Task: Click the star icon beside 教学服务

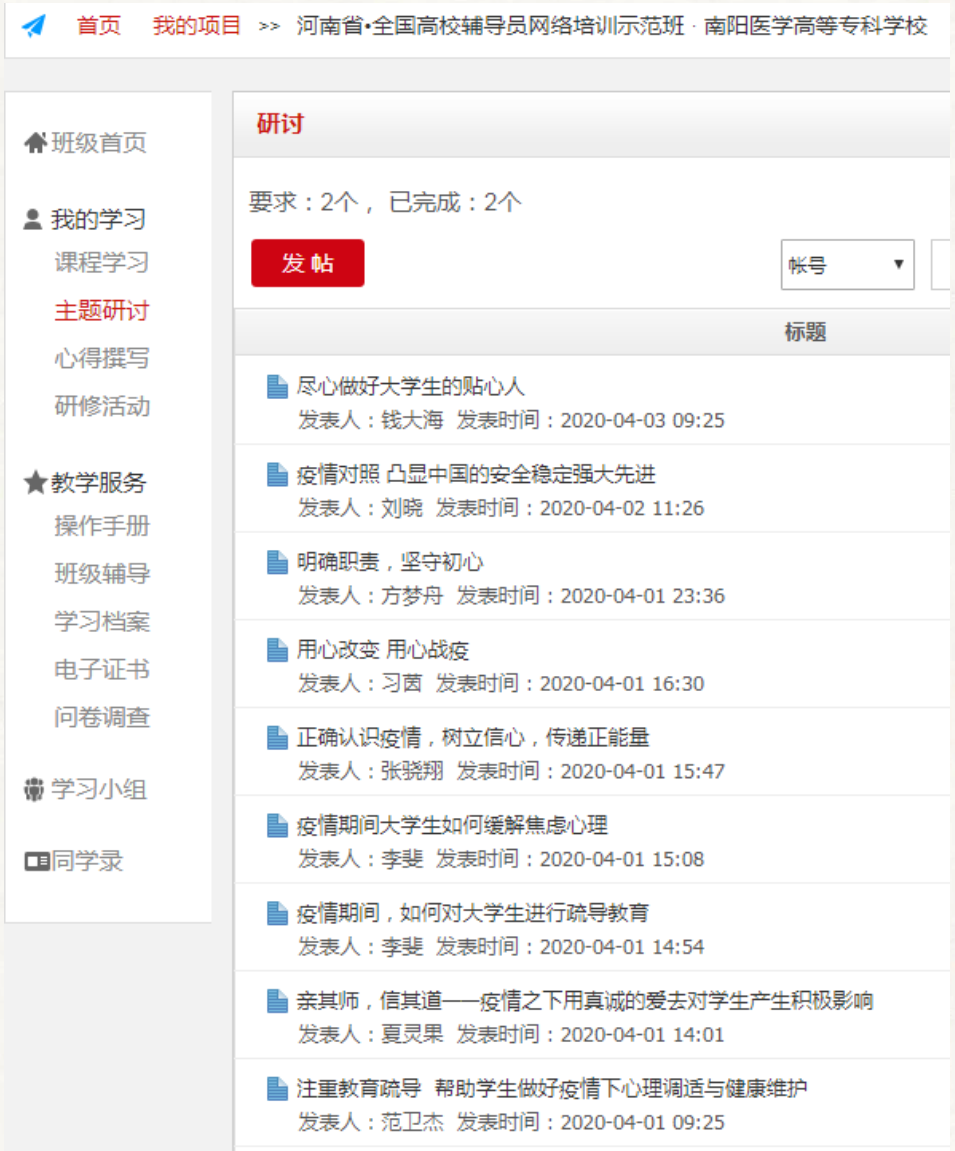Action: click(x=35, y=484)
